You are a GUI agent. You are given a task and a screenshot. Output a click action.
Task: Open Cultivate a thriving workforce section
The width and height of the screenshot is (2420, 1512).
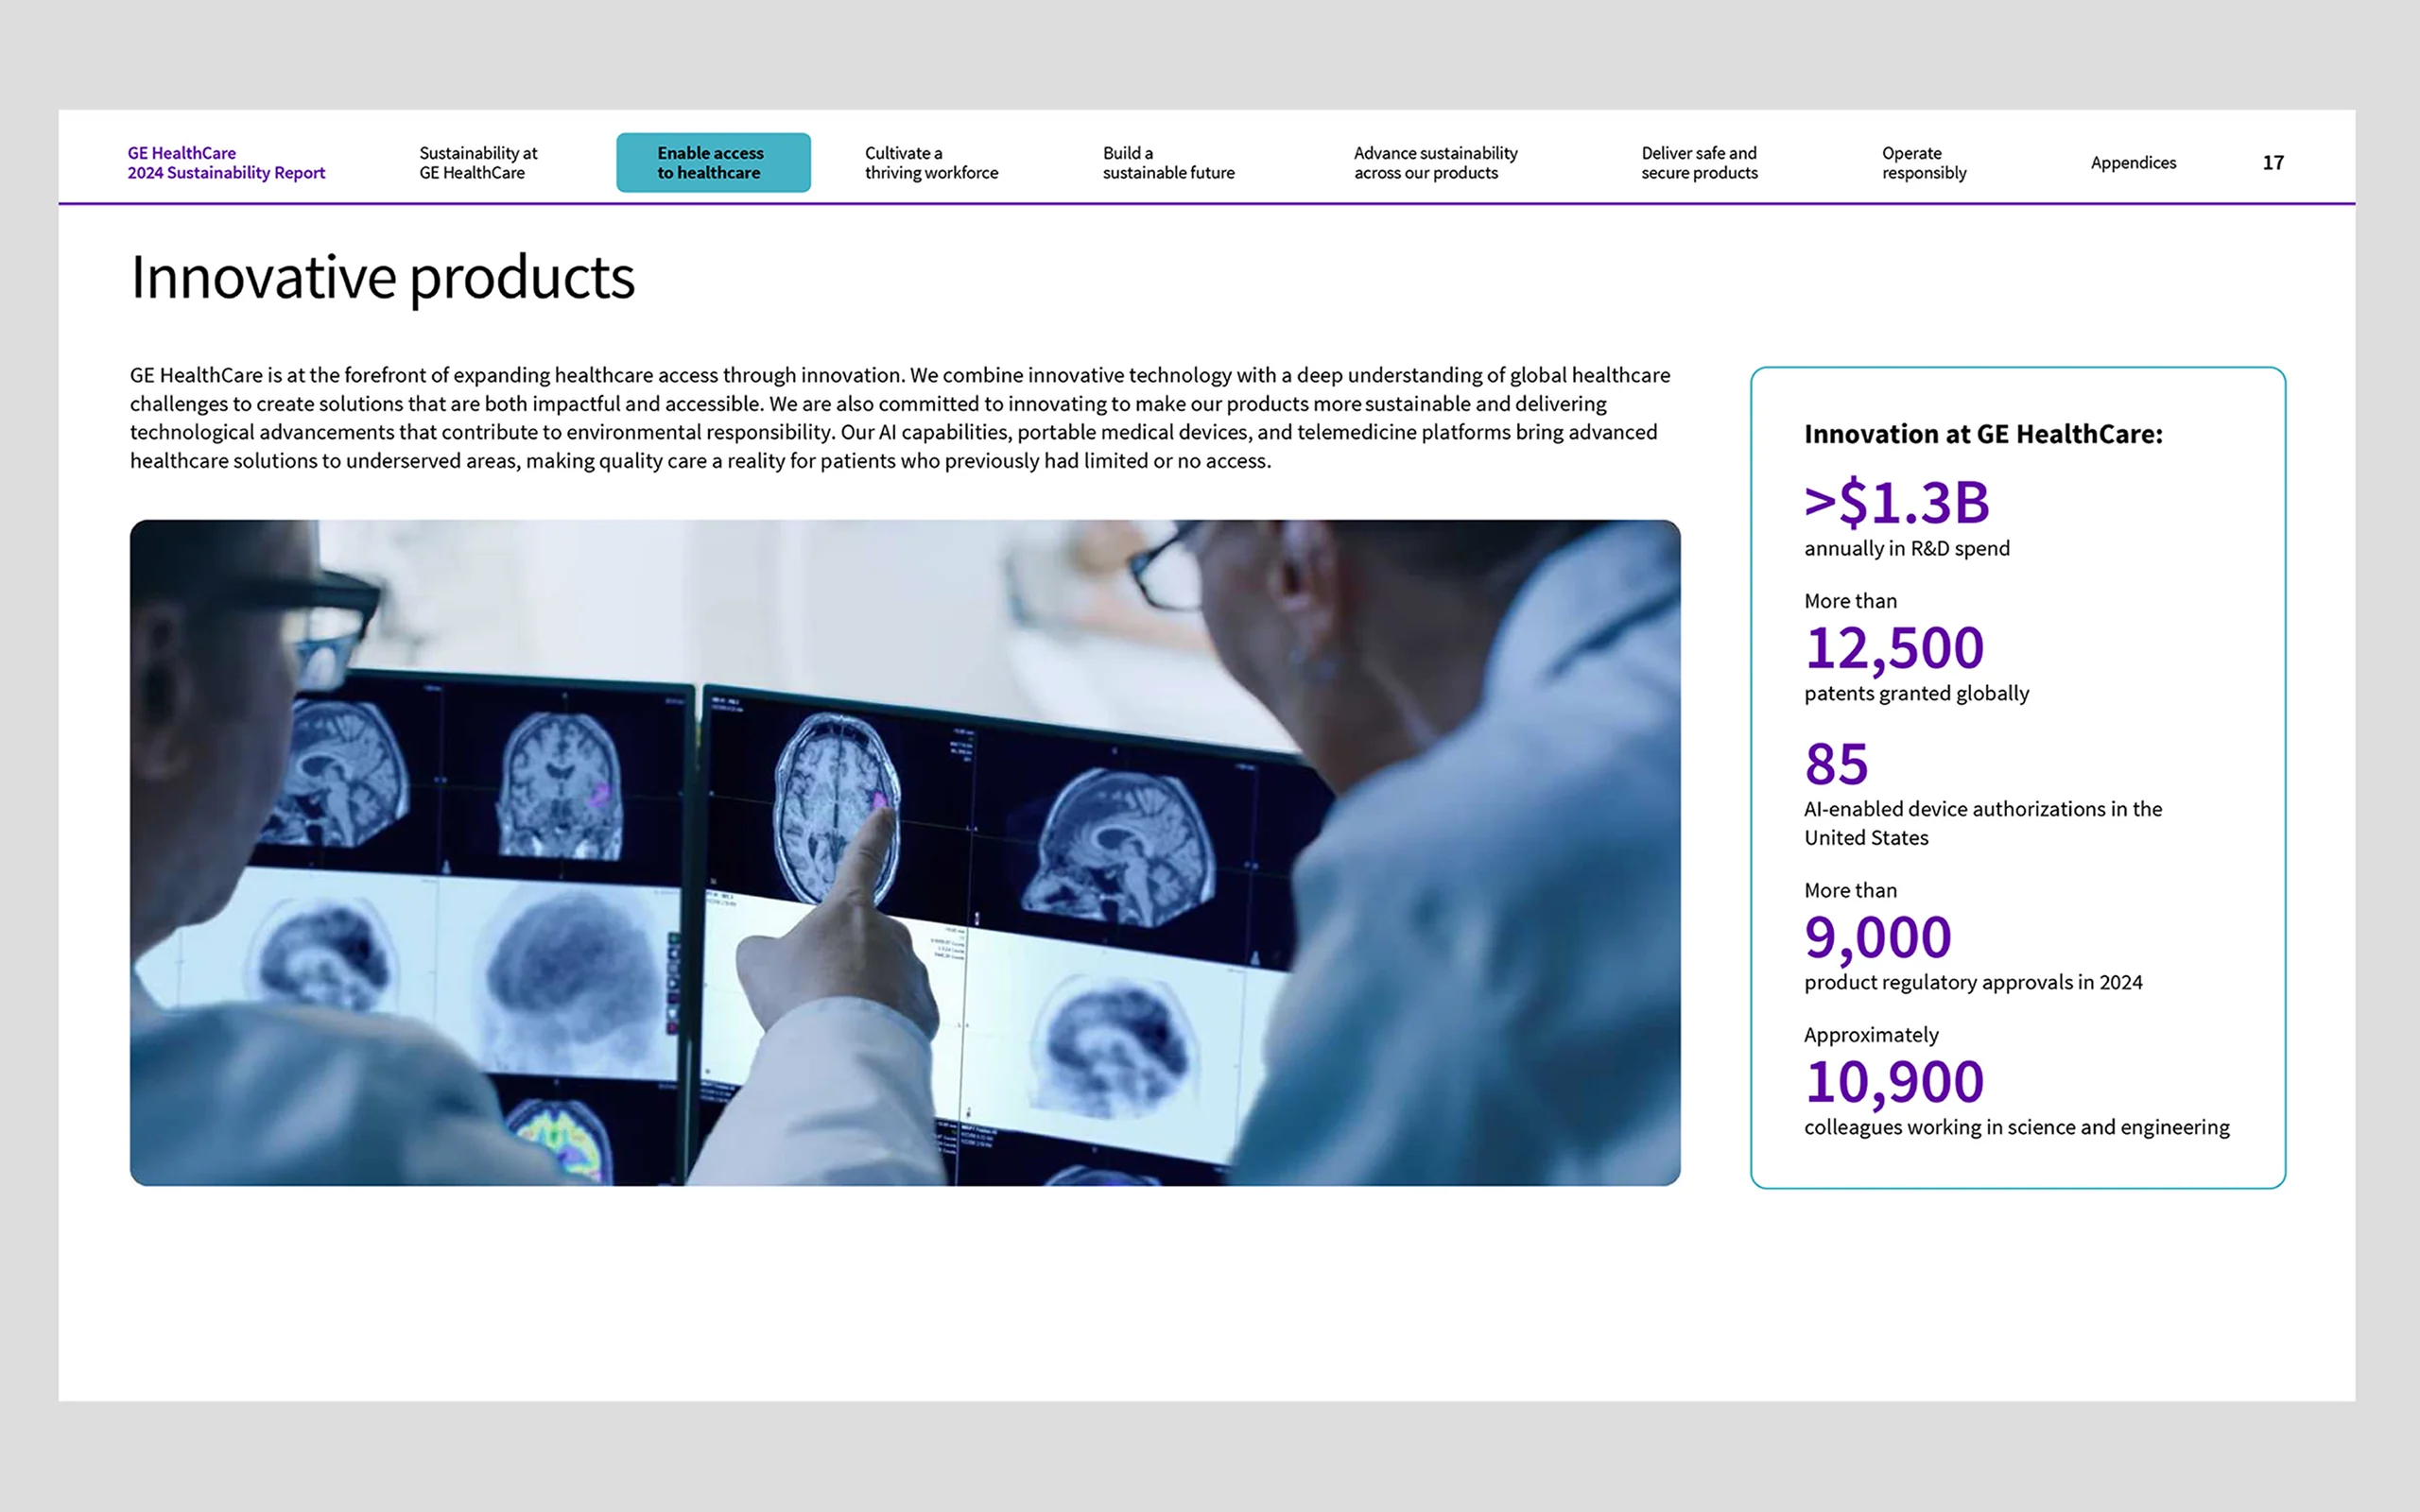click(x=931, y=163)
